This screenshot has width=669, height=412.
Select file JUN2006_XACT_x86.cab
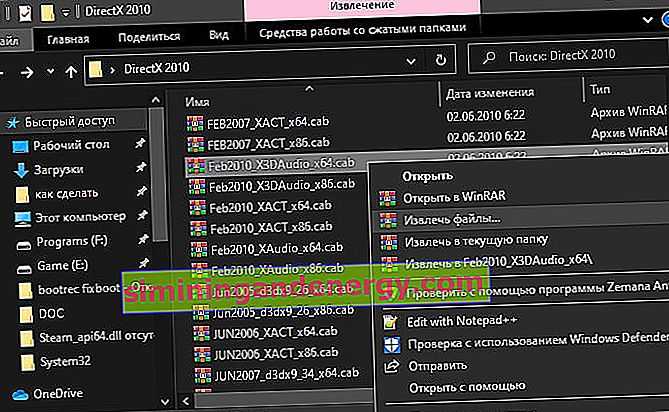tap(276, 354)
